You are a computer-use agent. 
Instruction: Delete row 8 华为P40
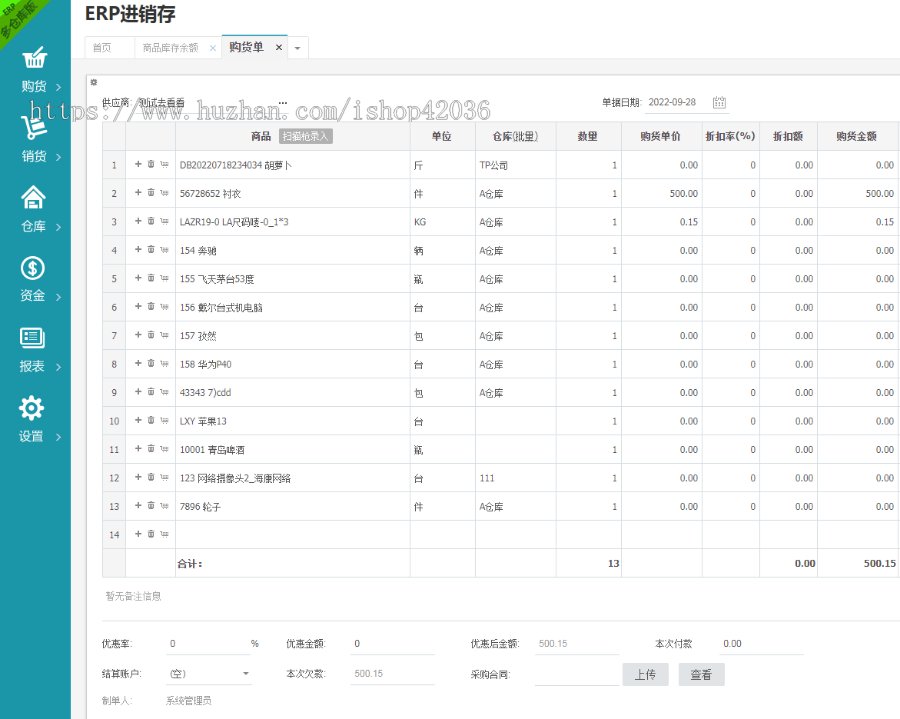click(151, 363)
